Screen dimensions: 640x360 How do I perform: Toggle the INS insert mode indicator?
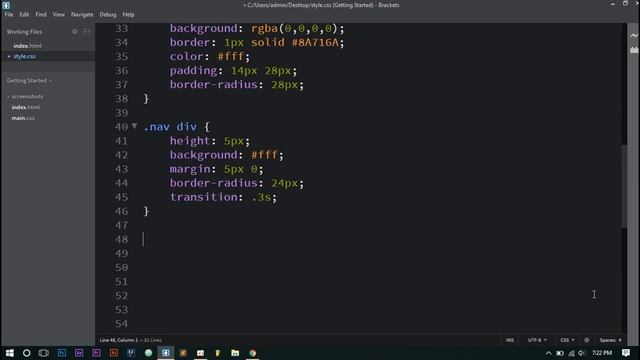510,340
